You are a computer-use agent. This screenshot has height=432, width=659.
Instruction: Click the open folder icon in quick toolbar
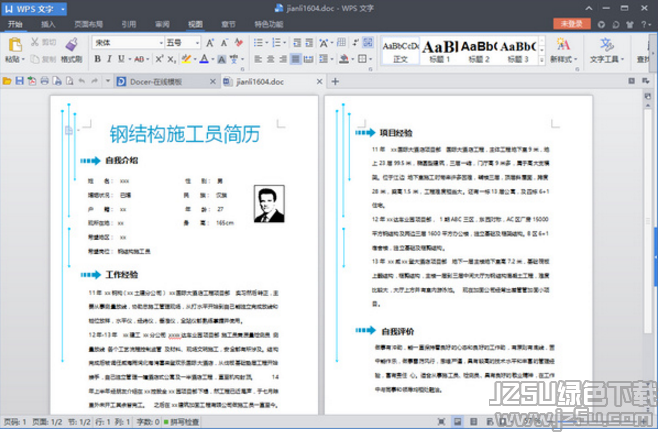click(7, 81)
